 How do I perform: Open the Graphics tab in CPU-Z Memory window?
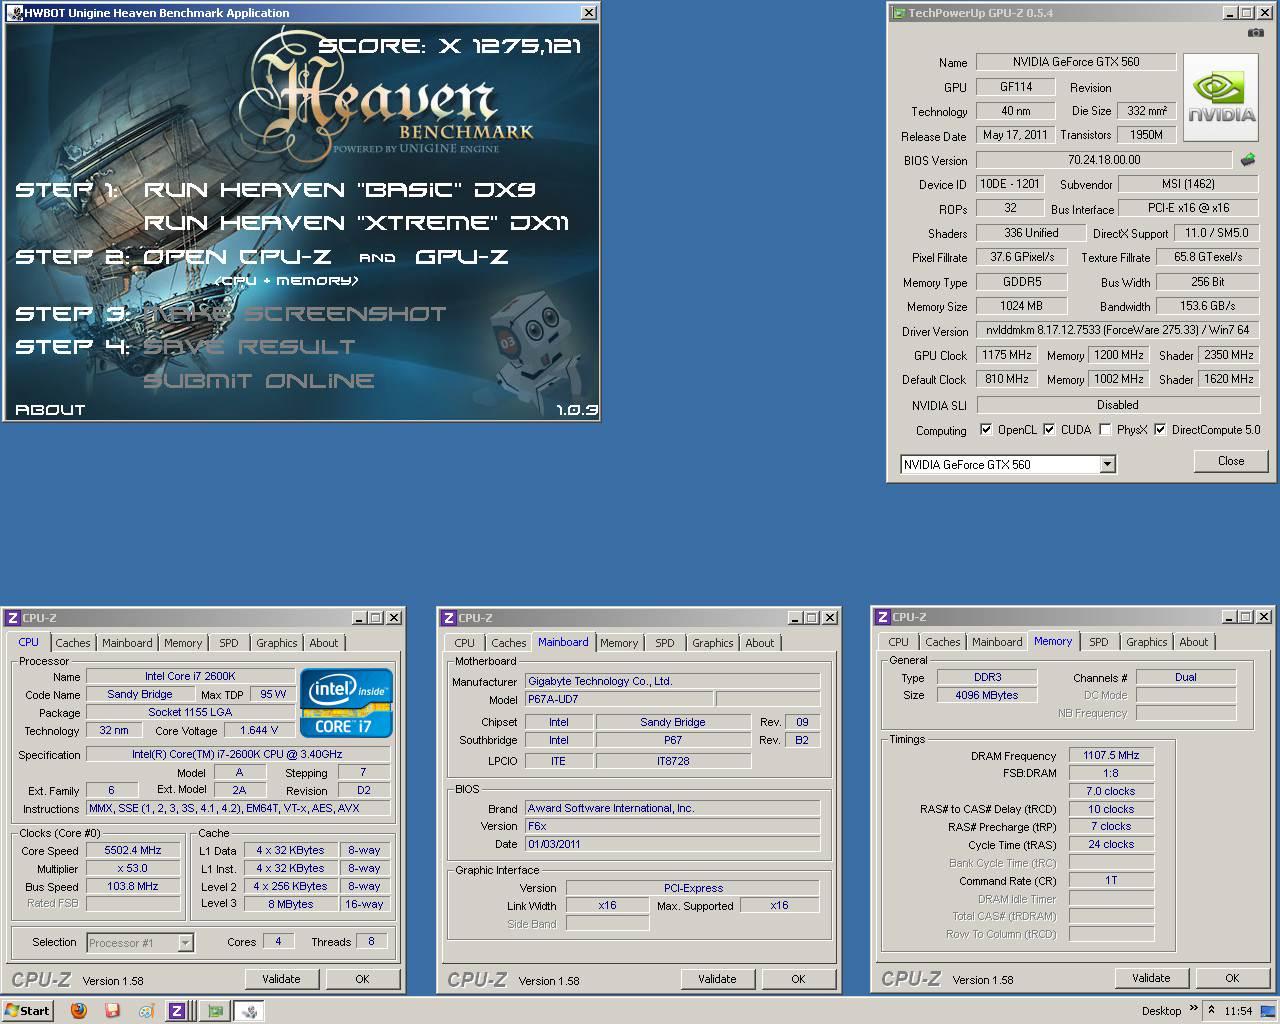[1146, 642]
